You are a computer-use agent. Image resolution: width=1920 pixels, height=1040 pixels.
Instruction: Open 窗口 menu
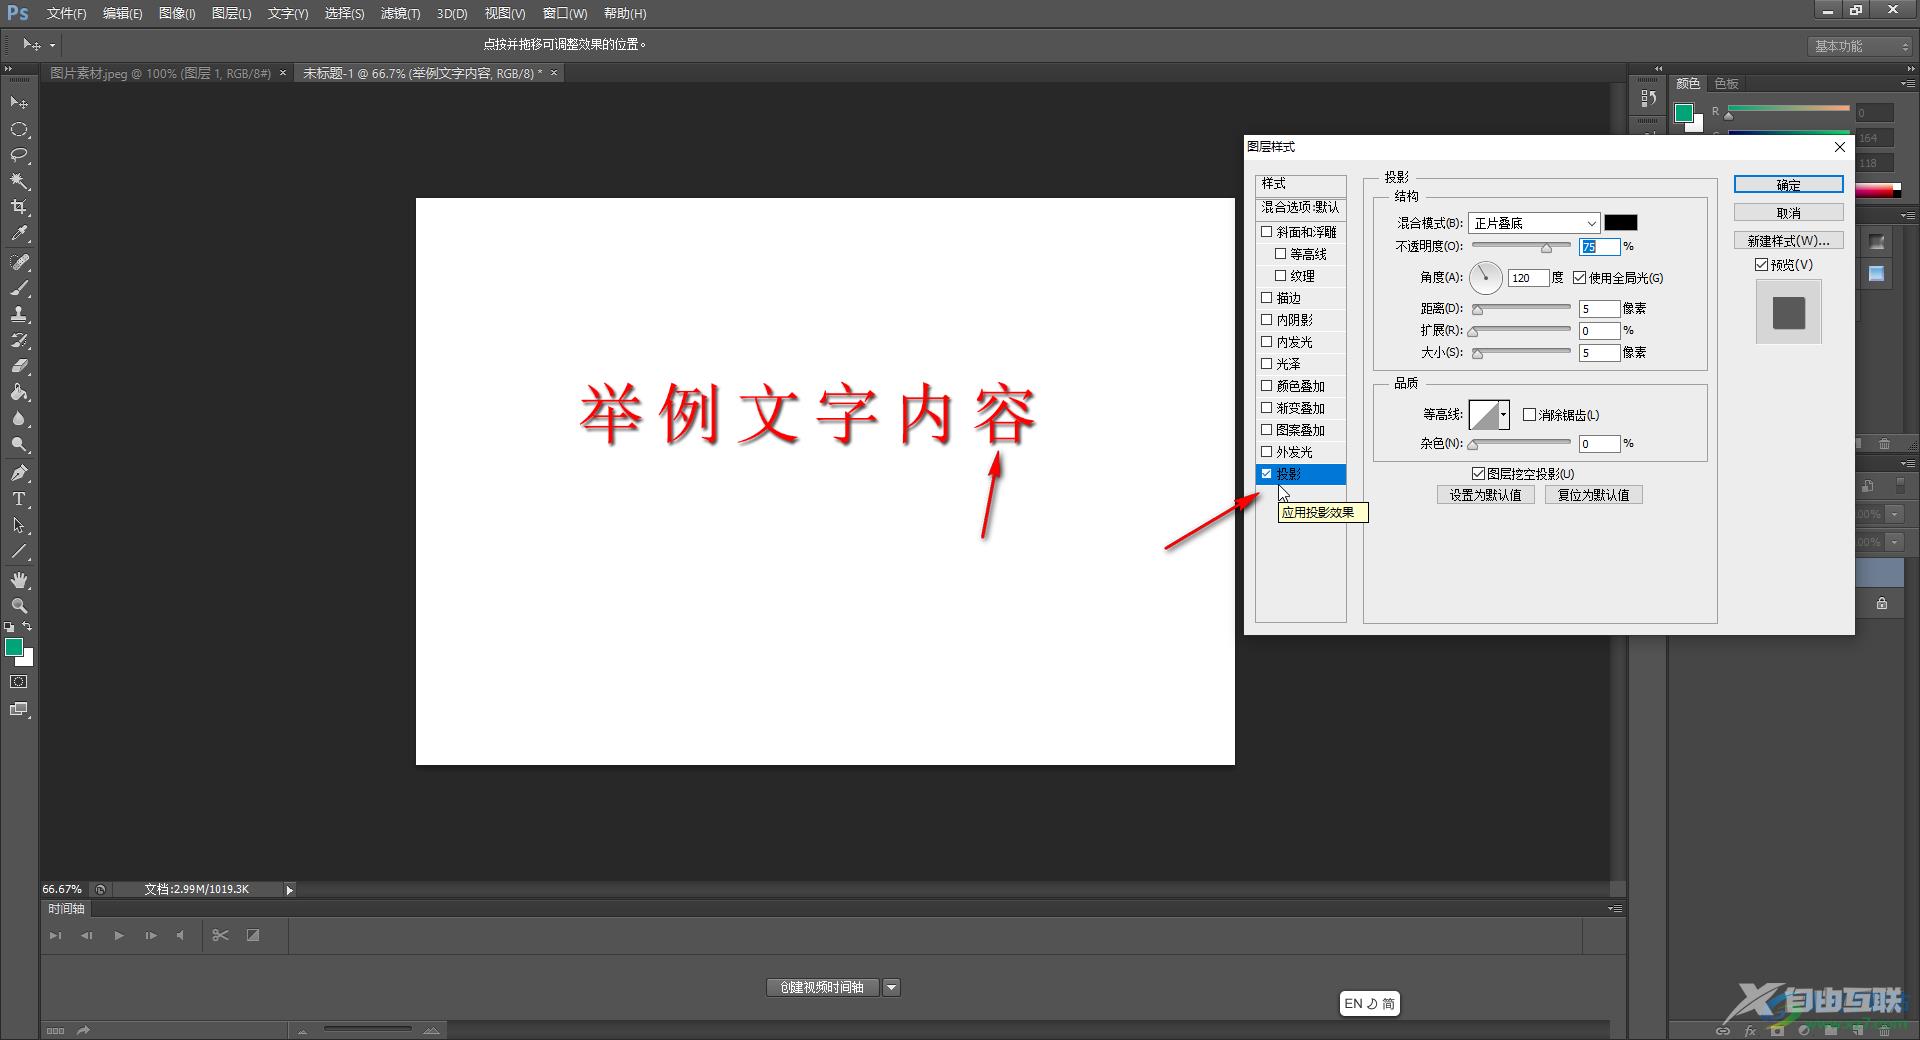(x=565, y=14)
